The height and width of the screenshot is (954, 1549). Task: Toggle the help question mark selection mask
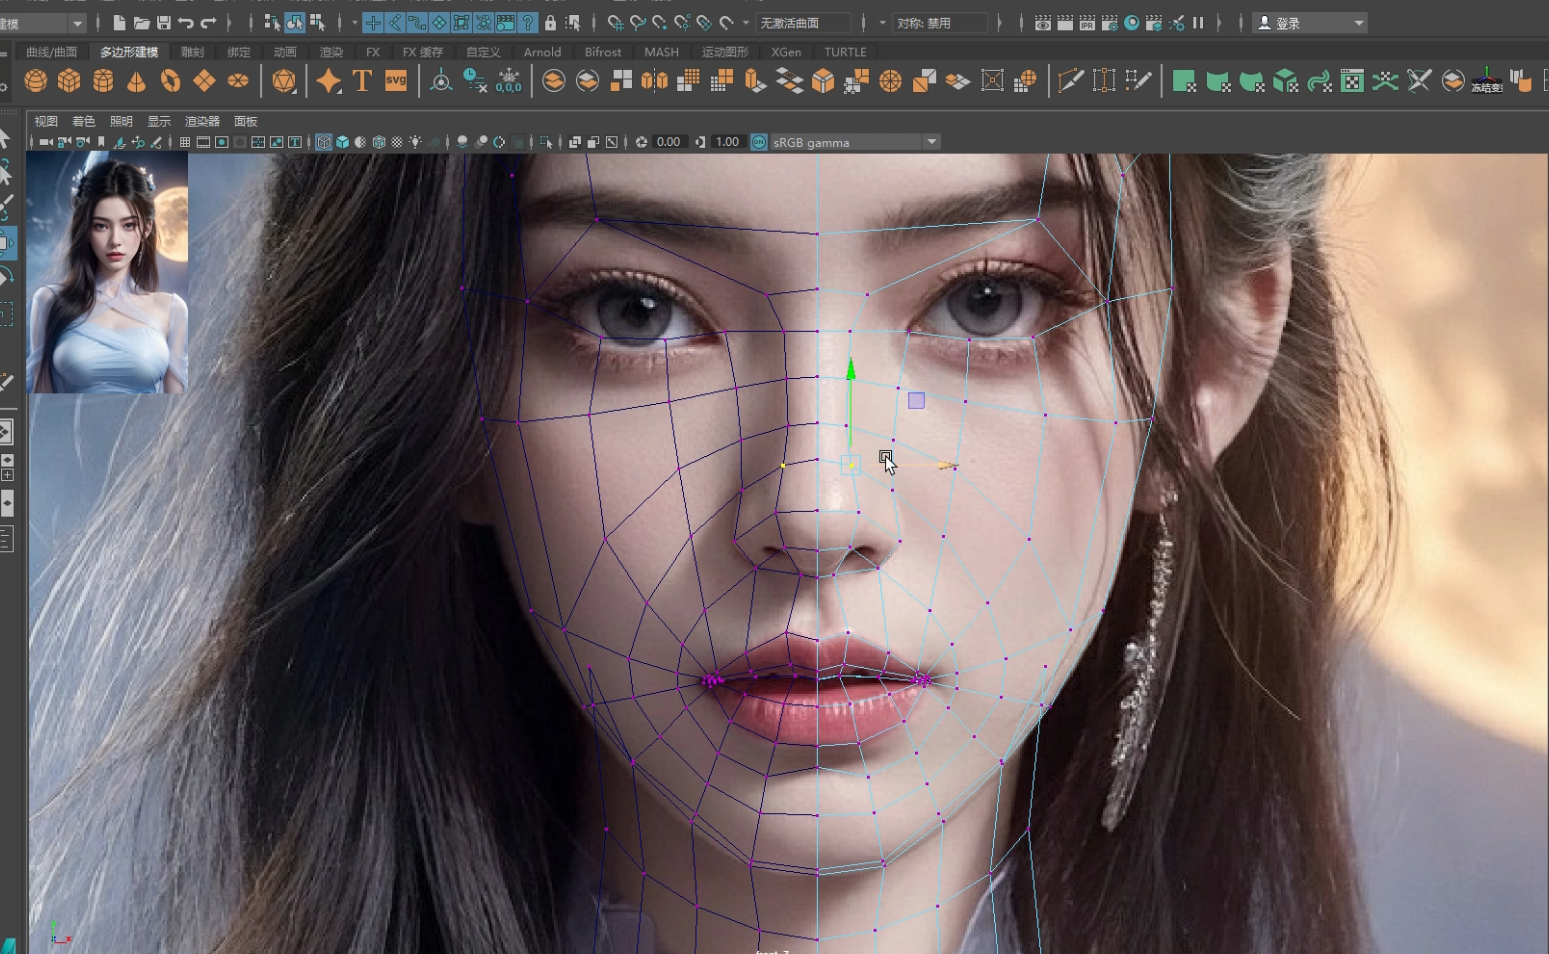pos(528,22)
